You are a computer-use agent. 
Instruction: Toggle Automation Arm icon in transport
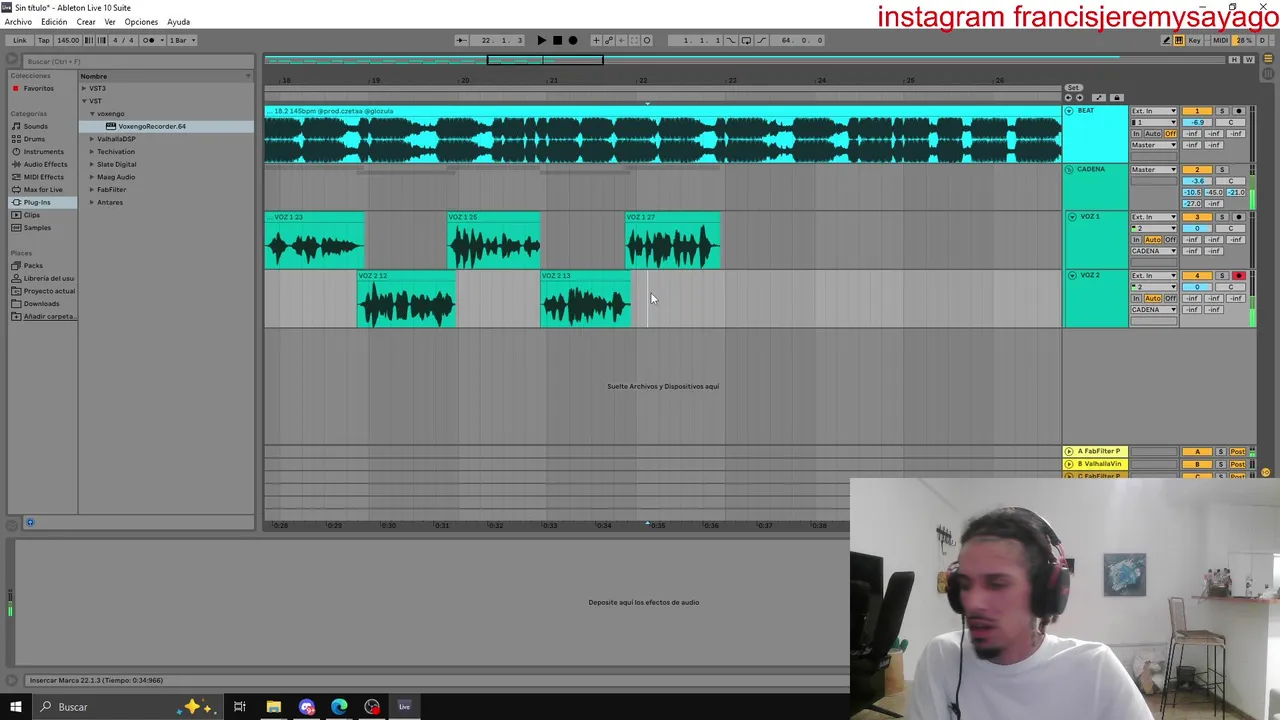click(609, 40)
